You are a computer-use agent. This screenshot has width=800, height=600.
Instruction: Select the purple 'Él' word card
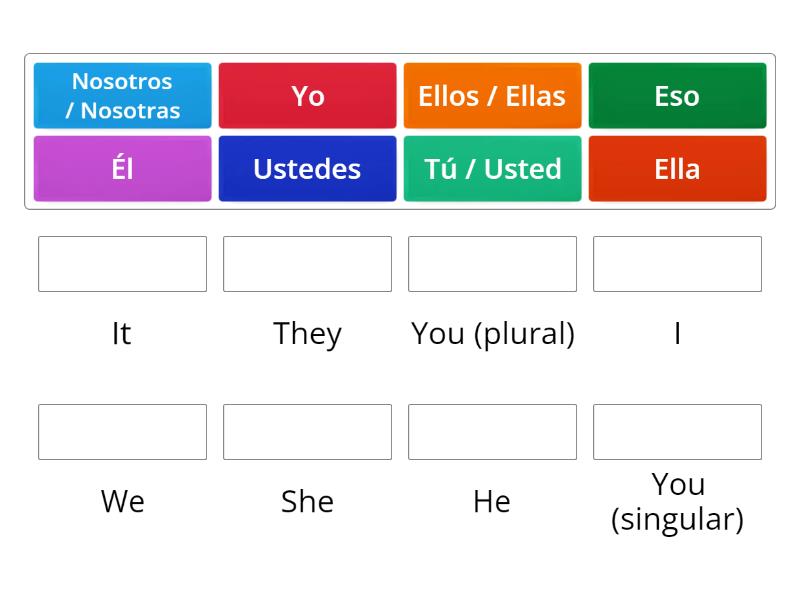(121, 168)
